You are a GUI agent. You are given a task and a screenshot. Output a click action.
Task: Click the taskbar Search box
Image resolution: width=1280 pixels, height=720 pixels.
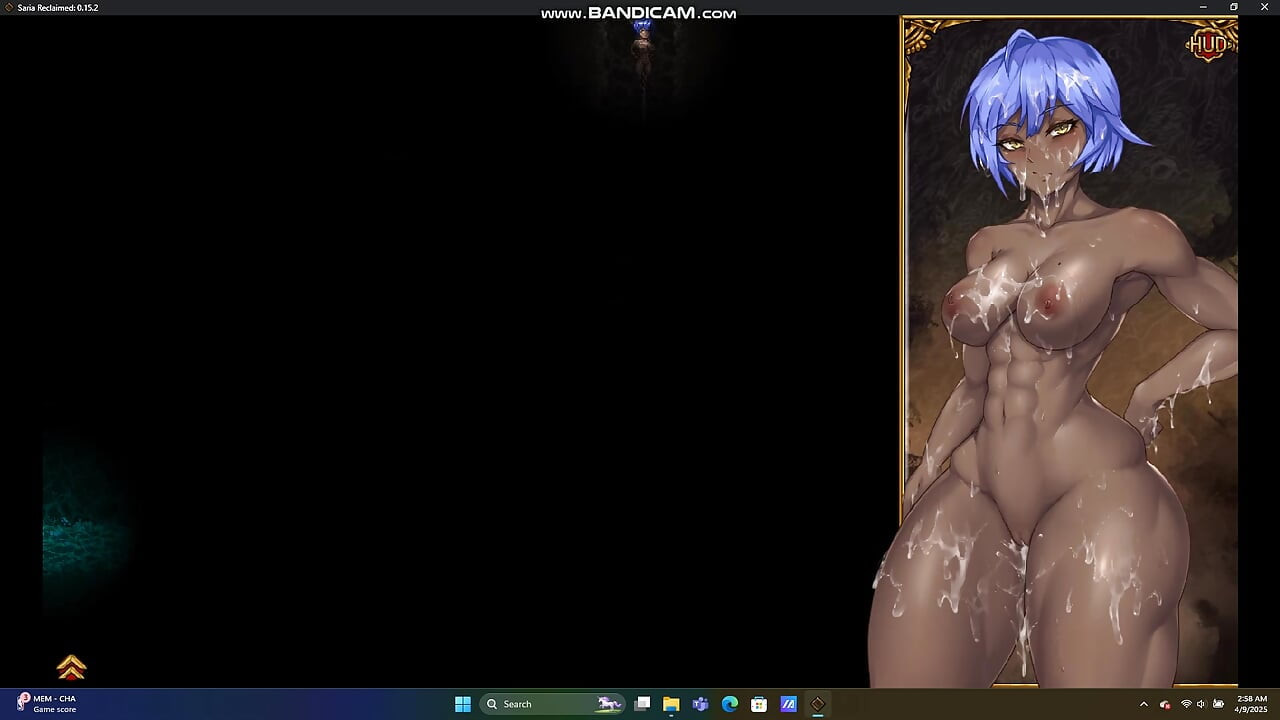coord(553,704)
